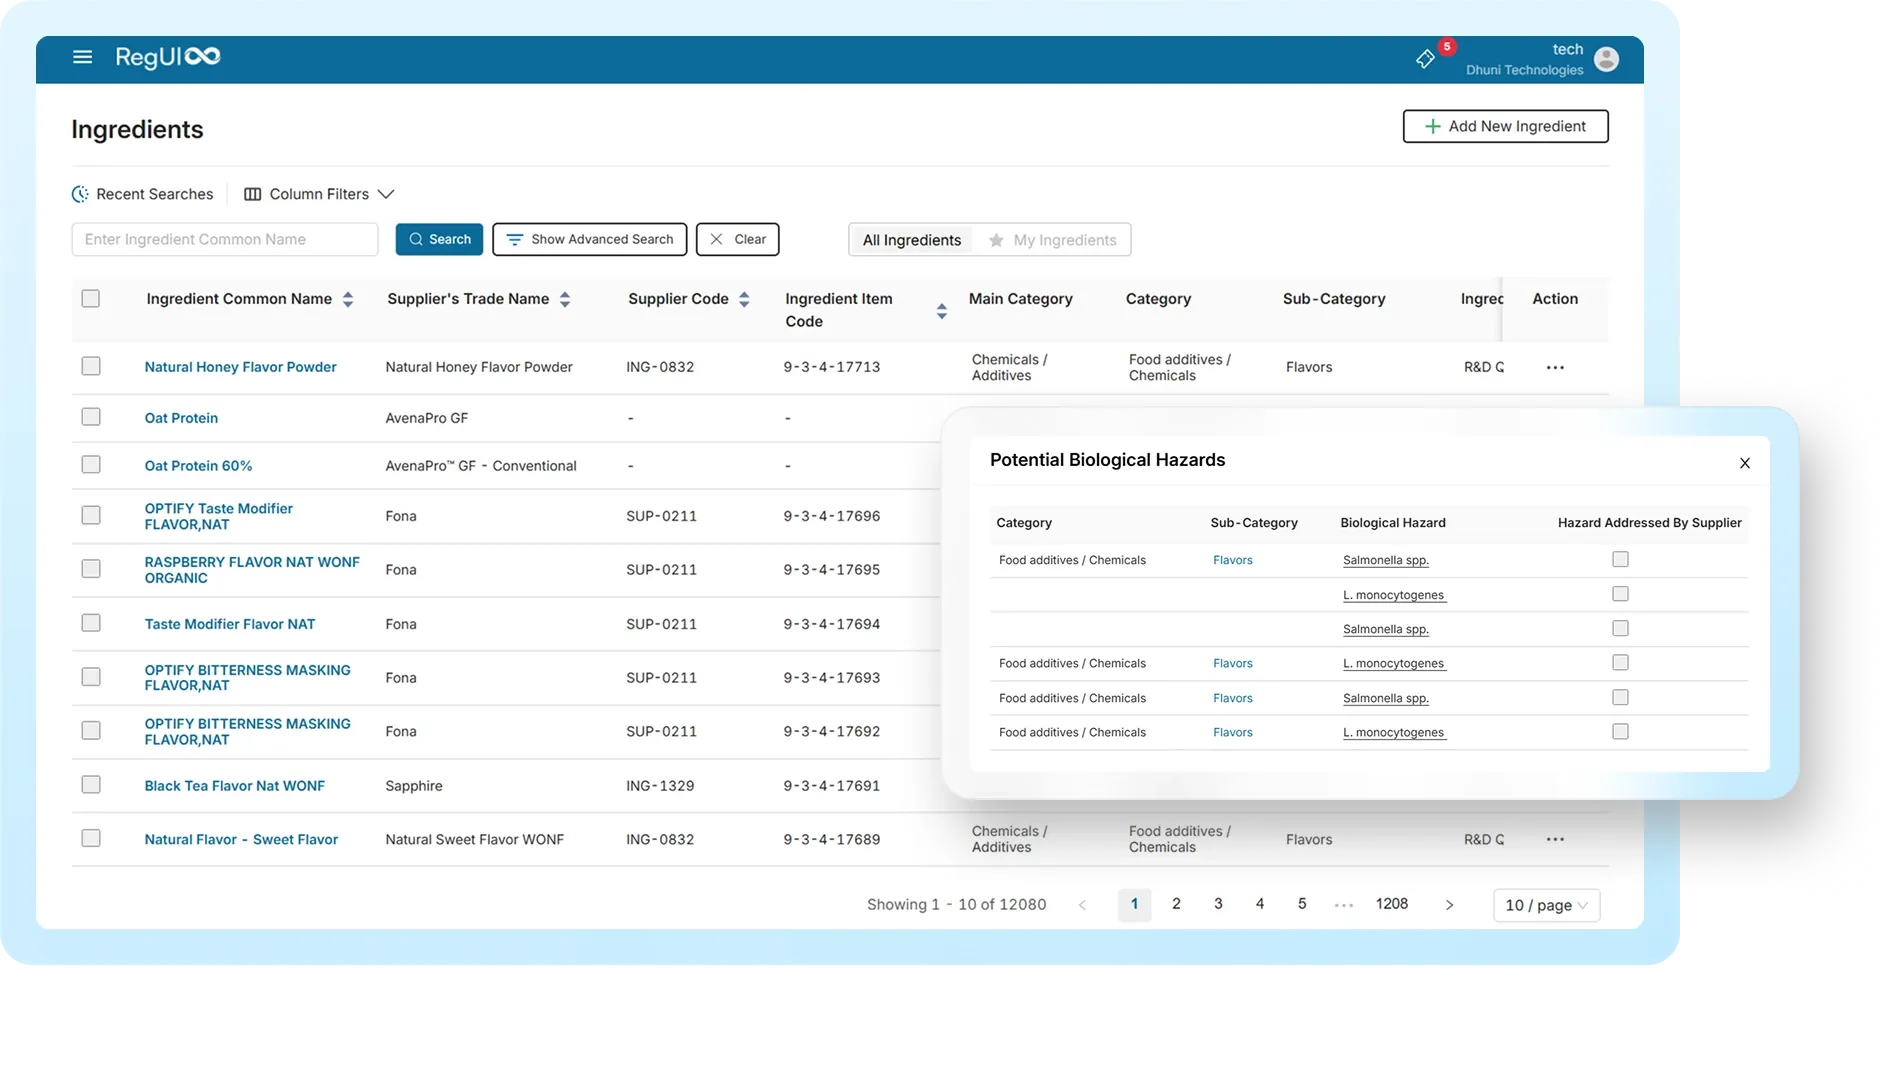The width and height of the screenshot is (1880, 1080).
Task: Toggle the select-all header checkbox
Action: click(91, 298)
